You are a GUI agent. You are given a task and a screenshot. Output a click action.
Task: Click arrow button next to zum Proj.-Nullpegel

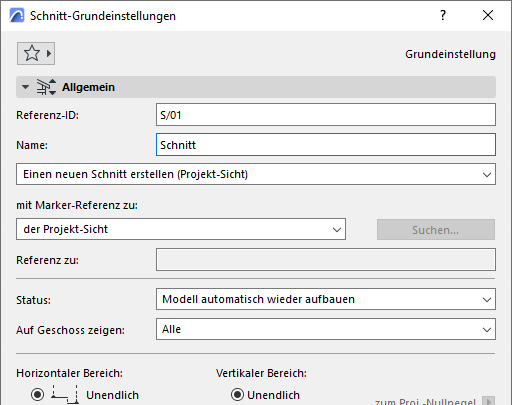point(489,401)
